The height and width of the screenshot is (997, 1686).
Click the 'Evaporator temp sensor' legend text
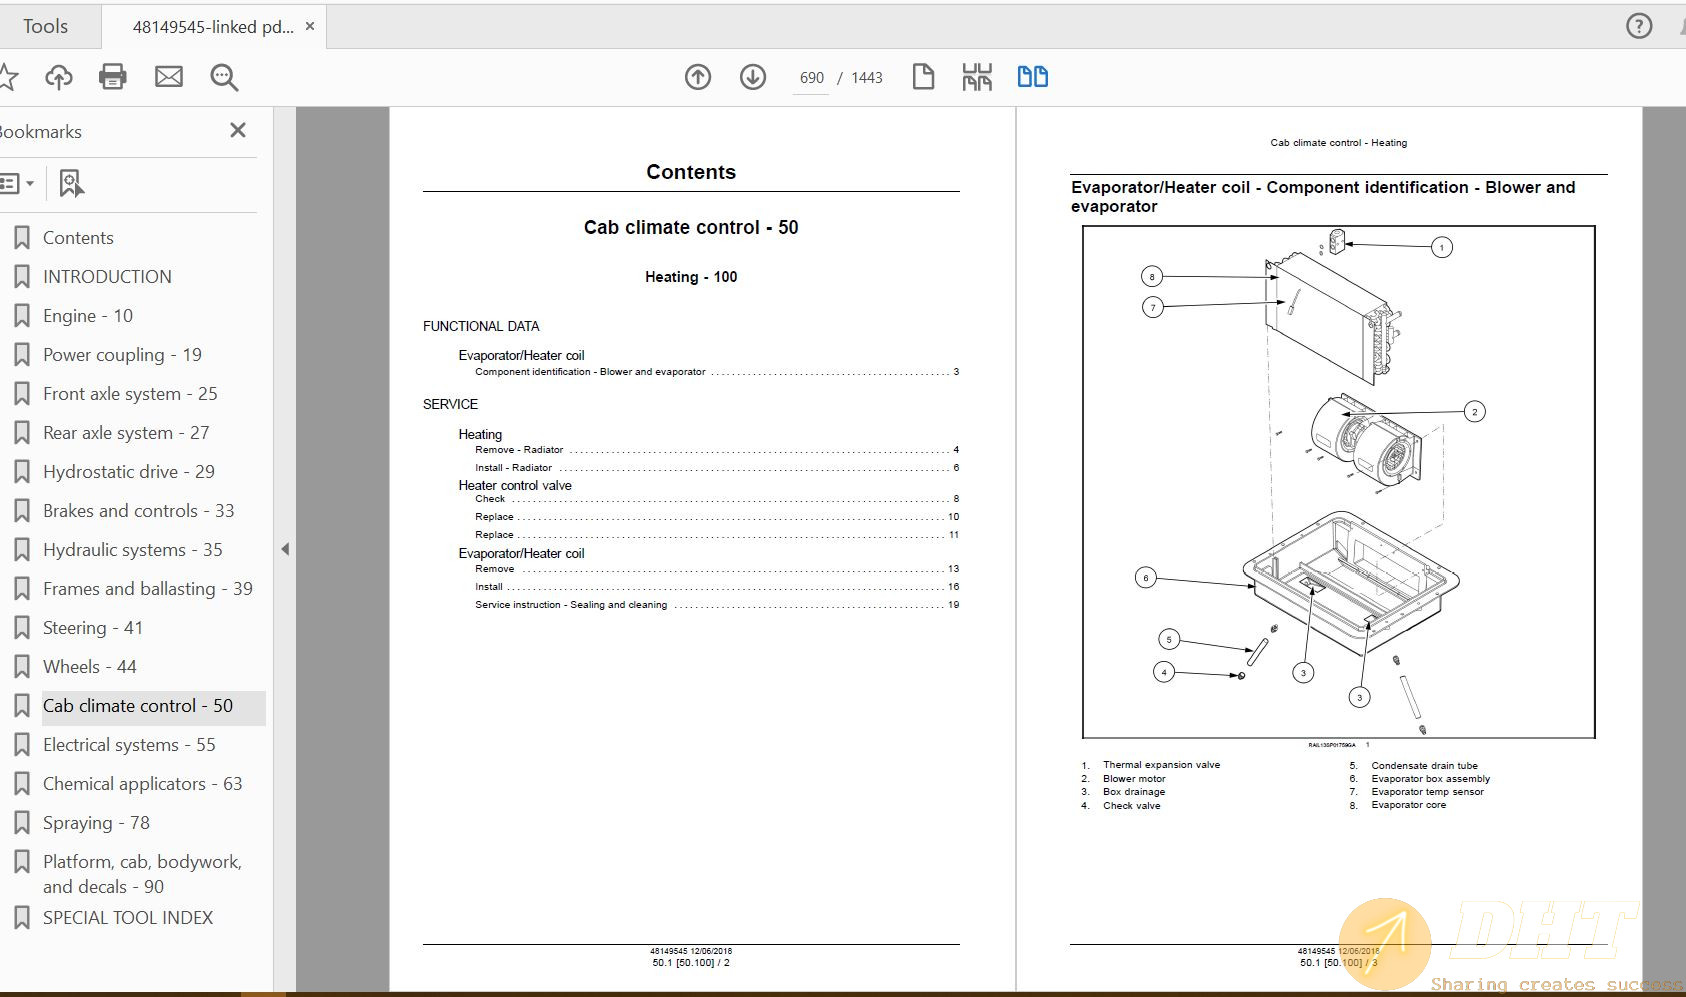pos(1427,792)
